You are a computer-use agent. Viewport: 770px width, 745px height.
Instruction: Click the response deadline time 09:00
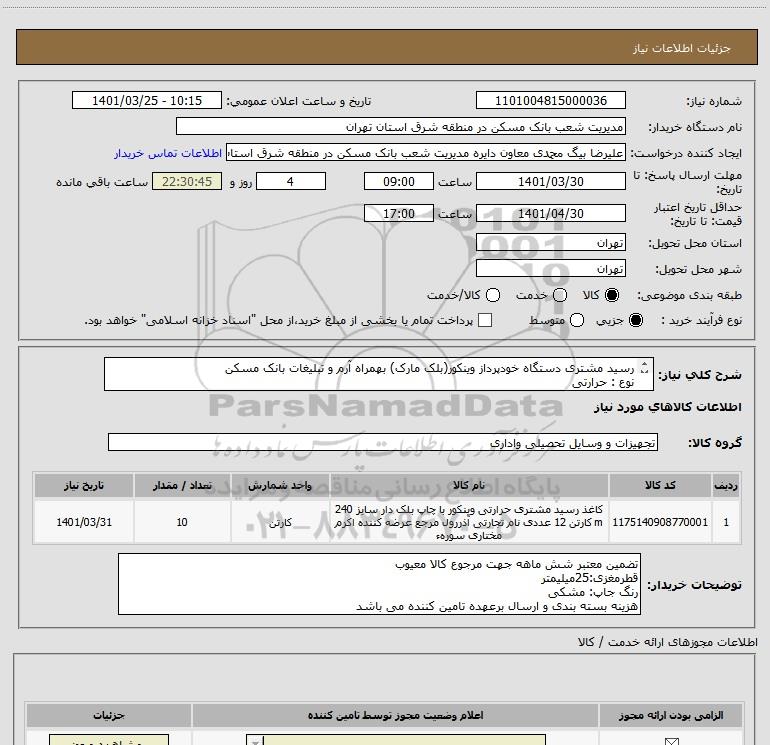(x=399, y=181)
